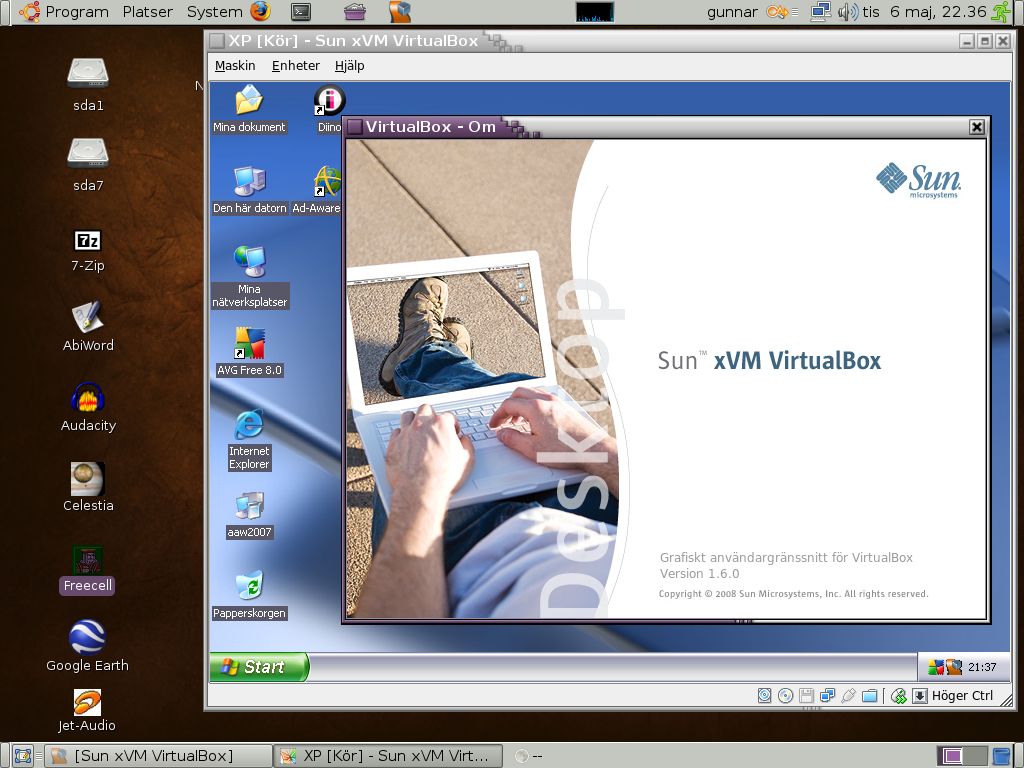The width and height of the screenshot is (1024, 768).
Task: Select the Google Earth desktop icon
Action: point(88,637)
